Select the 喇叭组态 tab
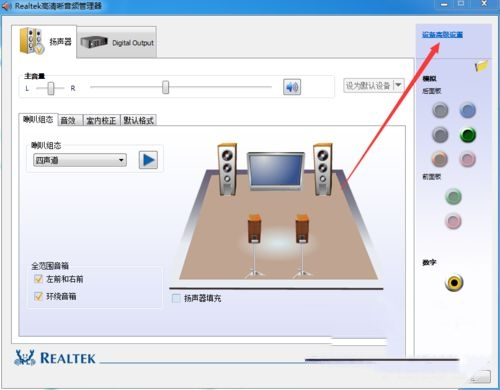The image size is (500, 390). pyautogui.click(x=38, y=119)
